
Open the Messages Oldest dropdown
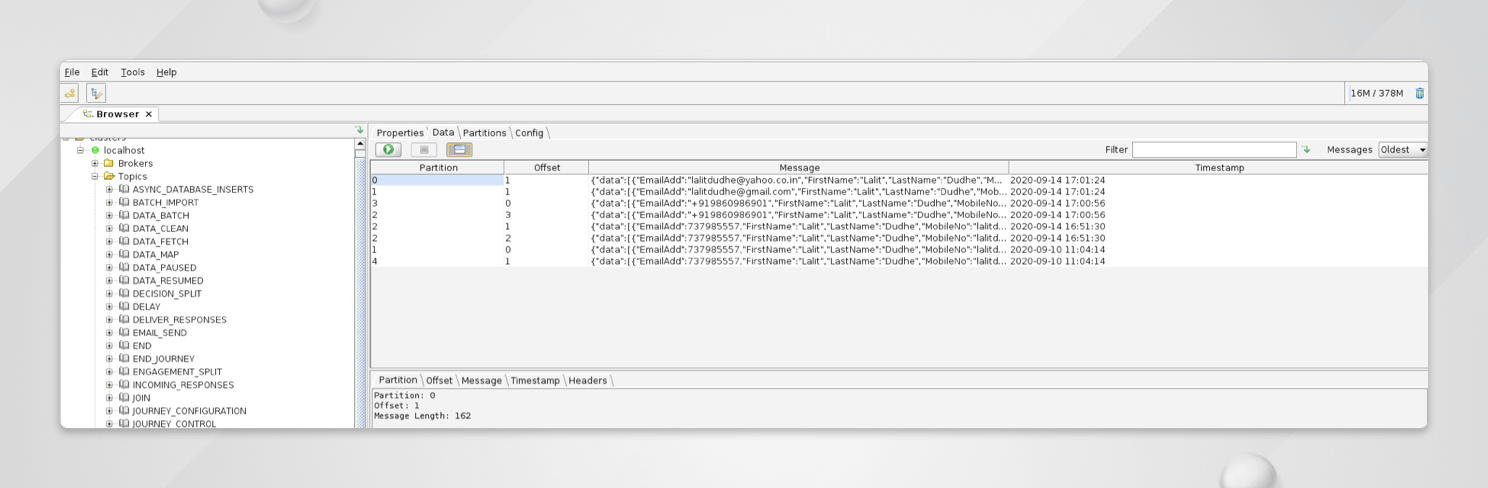point(1403,150)
